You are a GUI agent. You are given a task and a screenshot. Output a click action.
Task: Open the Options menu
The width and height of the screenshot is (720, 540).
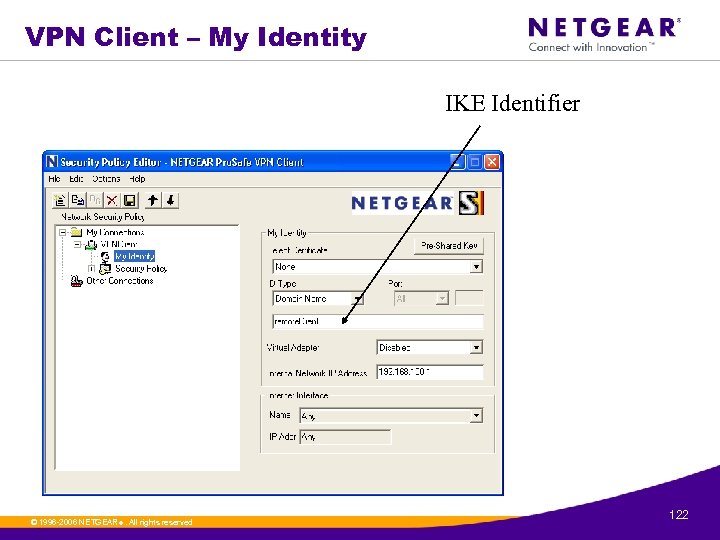point(106,179)
